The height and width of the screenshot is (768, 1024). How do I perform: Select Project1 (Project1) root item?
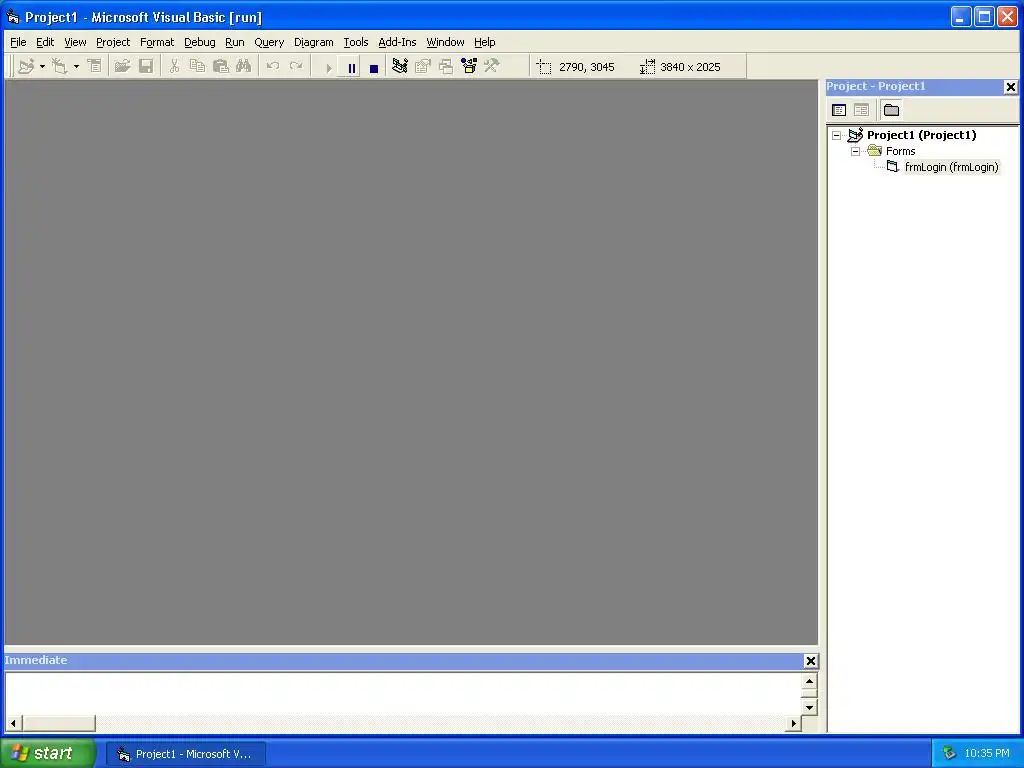coord(921,135)
